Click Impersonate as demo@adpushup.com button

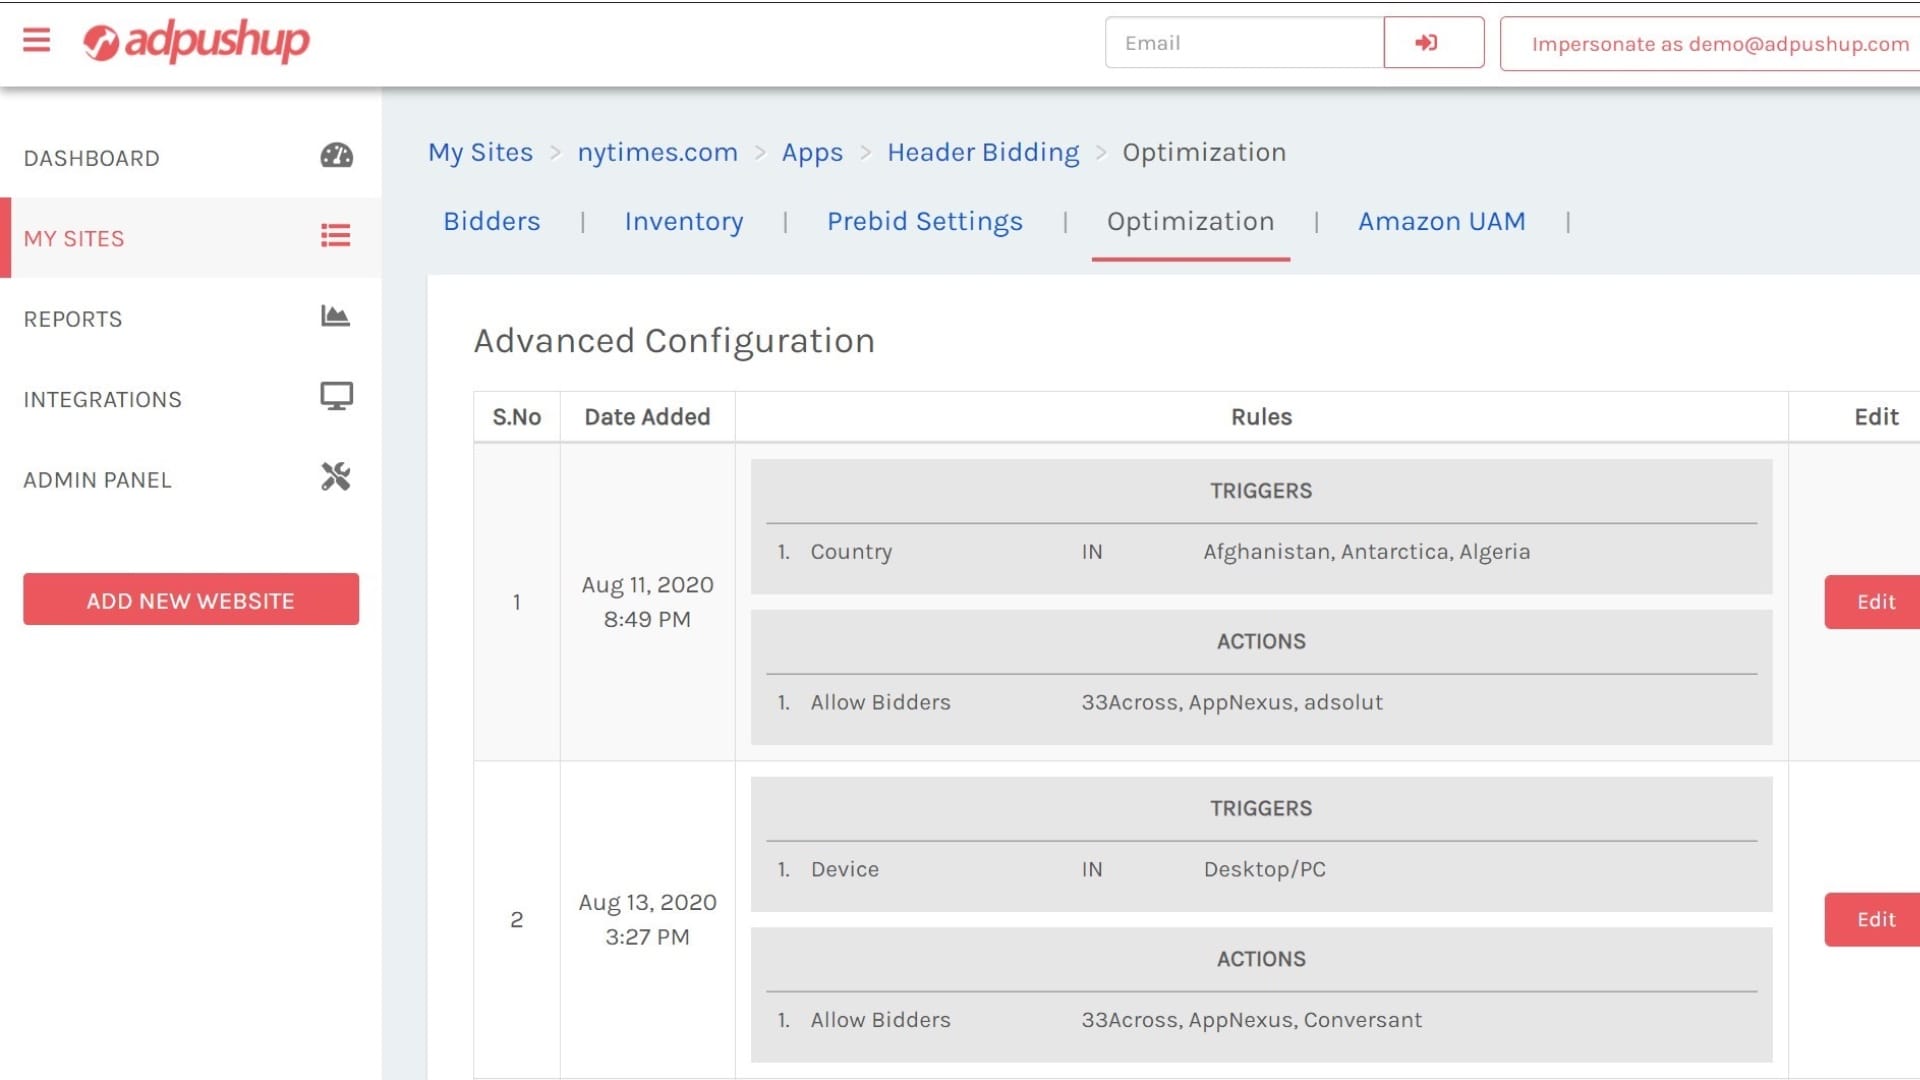click(1712, 44)
